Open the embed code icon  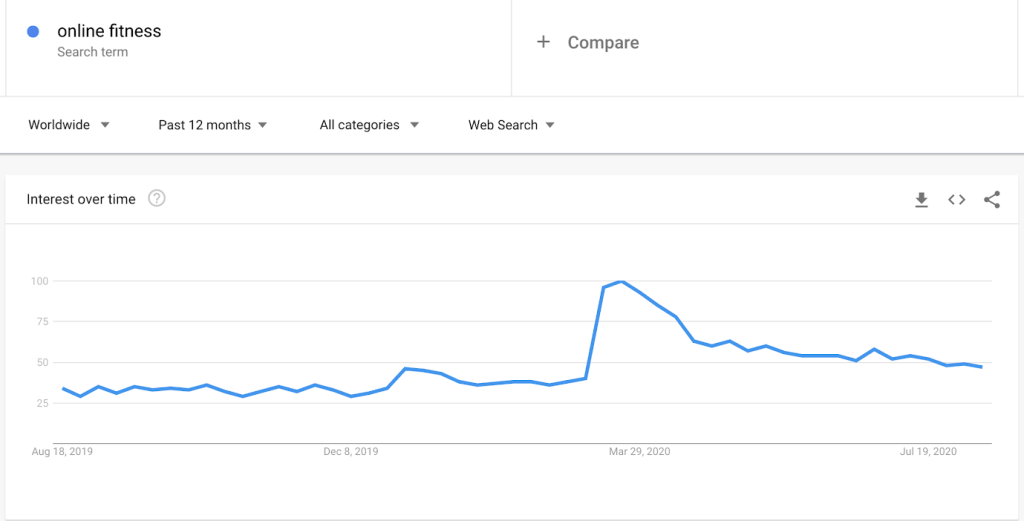click(x=957, y=200)
